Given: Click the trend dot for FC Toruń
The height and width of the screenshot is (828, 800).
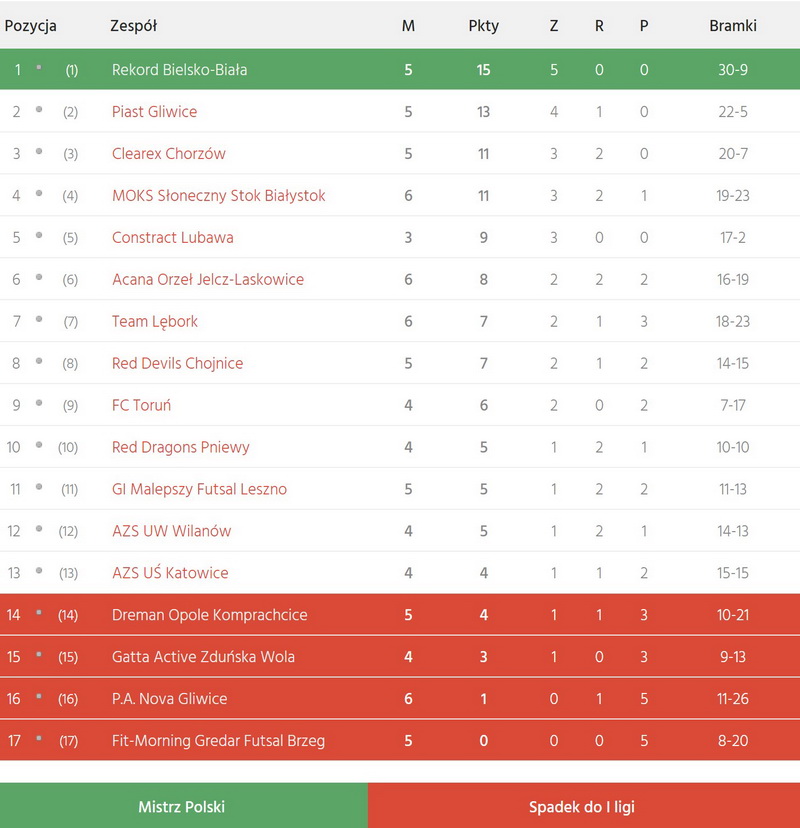Looking at the screenshot, I should click(39, 404).
